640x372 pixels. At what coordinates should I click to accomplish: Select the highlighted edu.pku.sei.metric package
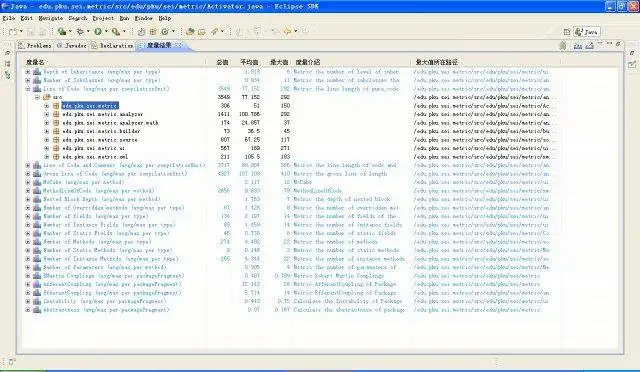pos(90,105)
